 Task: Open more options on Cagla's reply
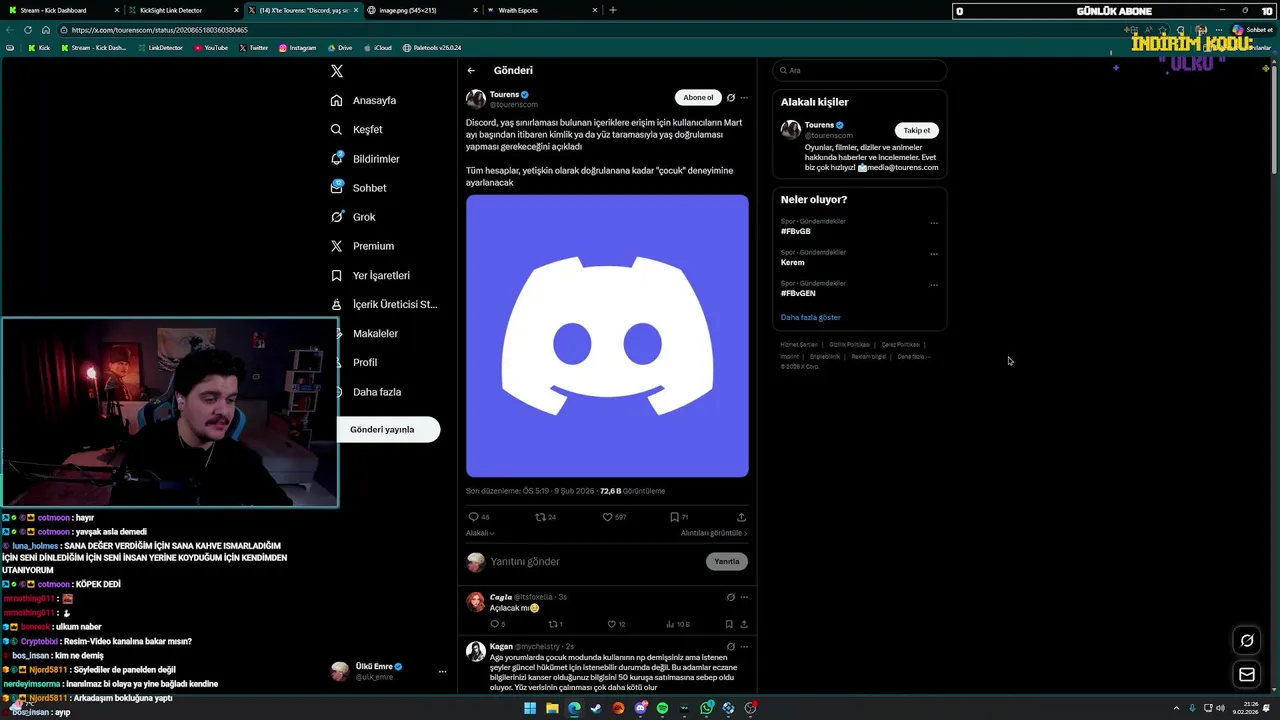[744, 597]
